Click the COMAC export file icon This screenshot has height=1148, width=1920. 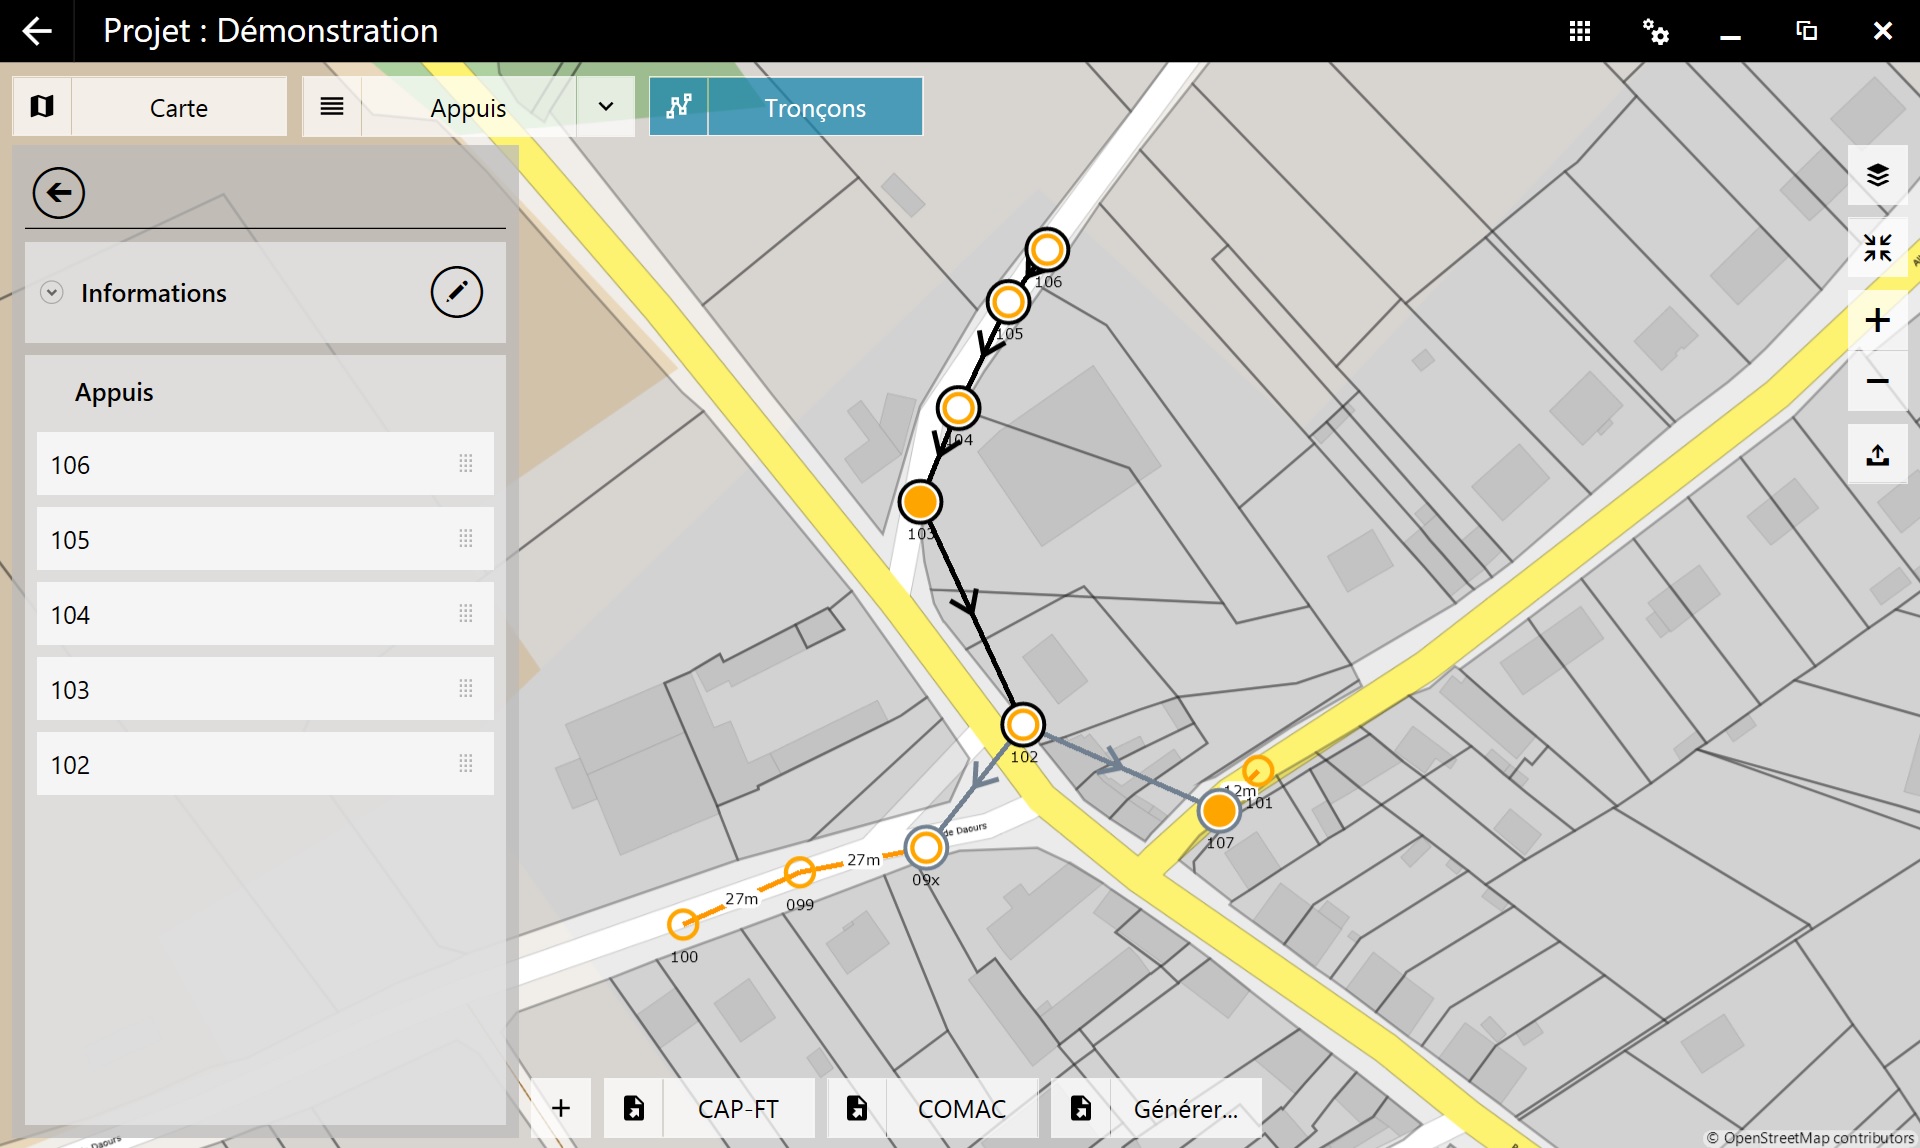pyautogui.click(x=857, y=1108)
